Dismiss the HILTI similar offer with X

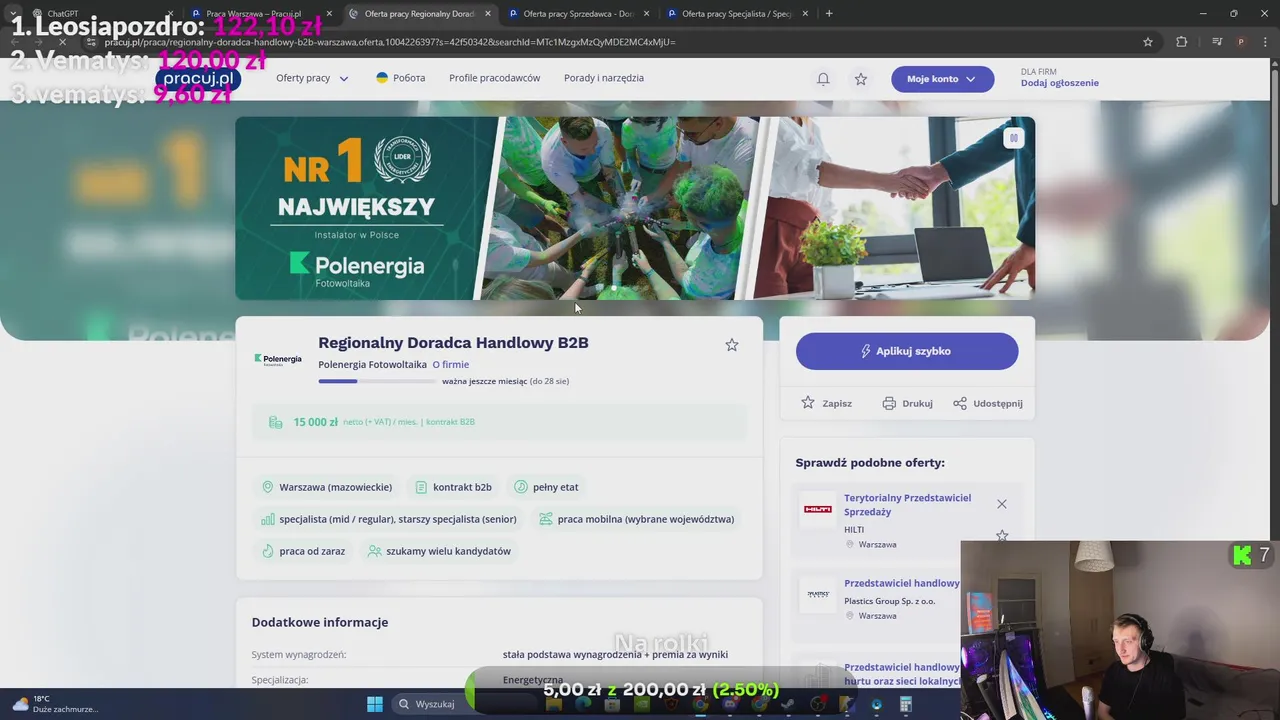(x=1002, y=504)
